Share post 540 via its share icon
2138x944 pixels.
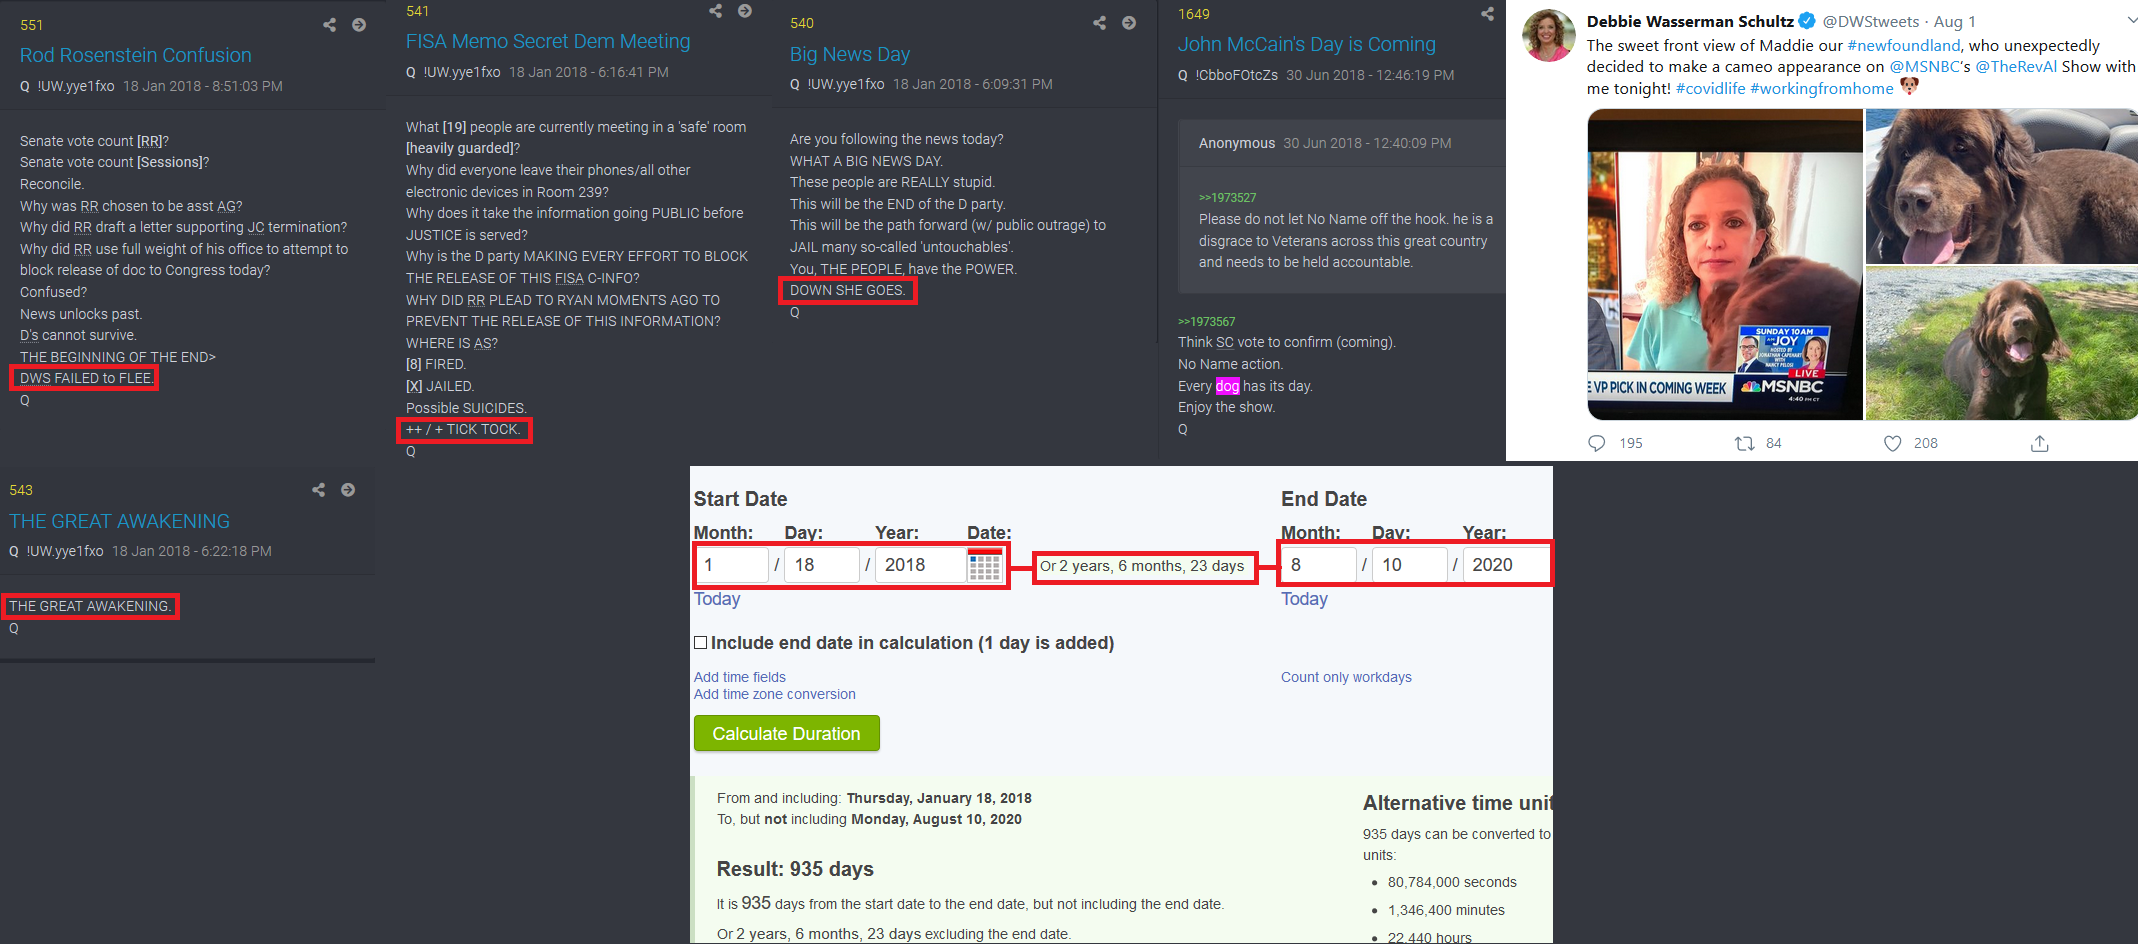pyautogui.click(x=1099, y=23)
